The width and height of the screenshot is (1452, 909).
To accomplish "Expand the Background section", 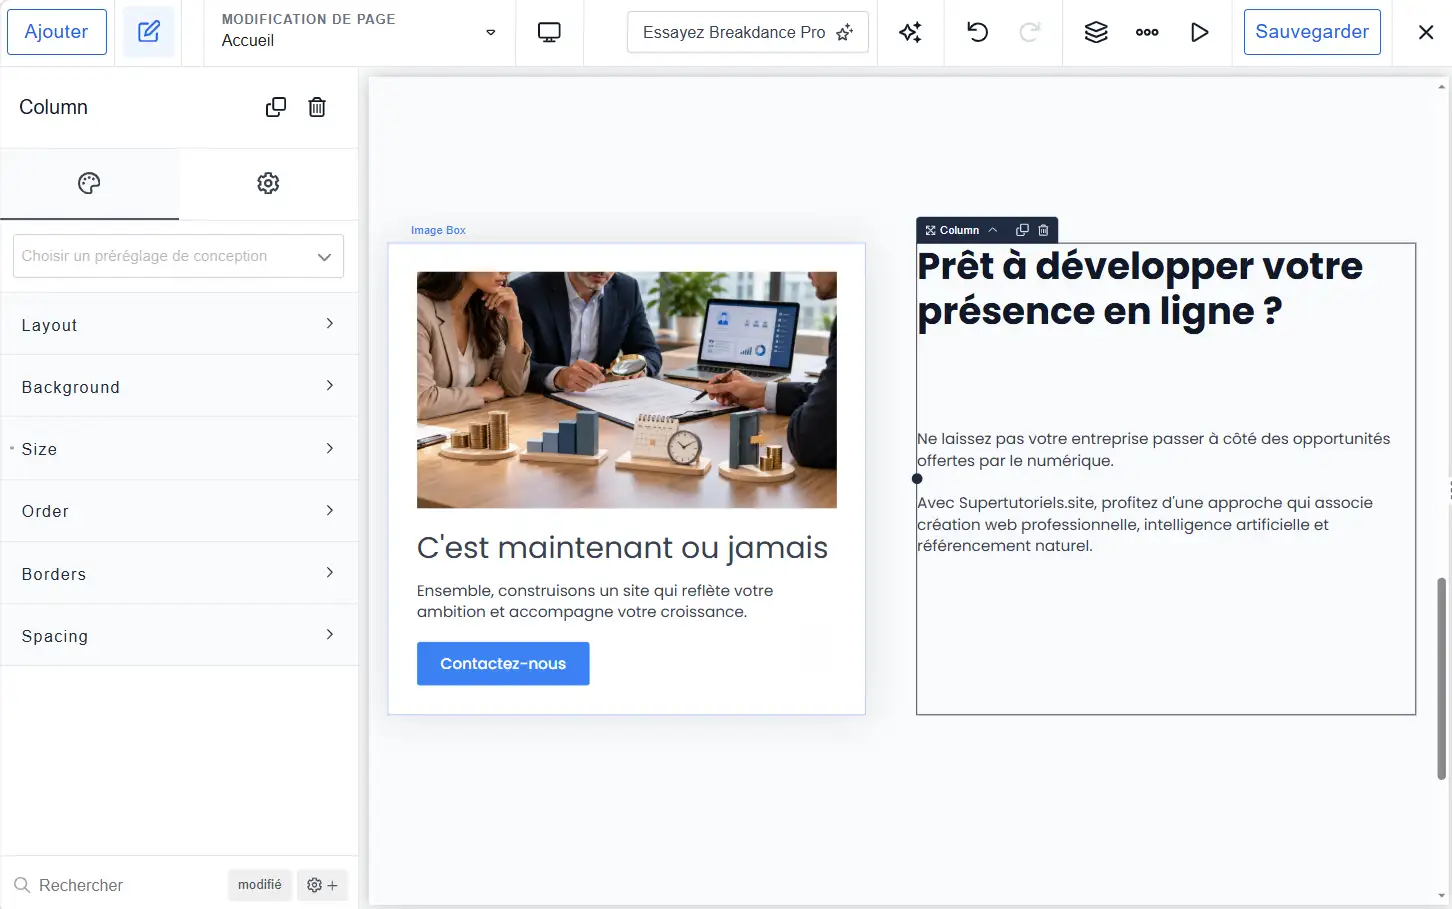I will tap(179, 387).
